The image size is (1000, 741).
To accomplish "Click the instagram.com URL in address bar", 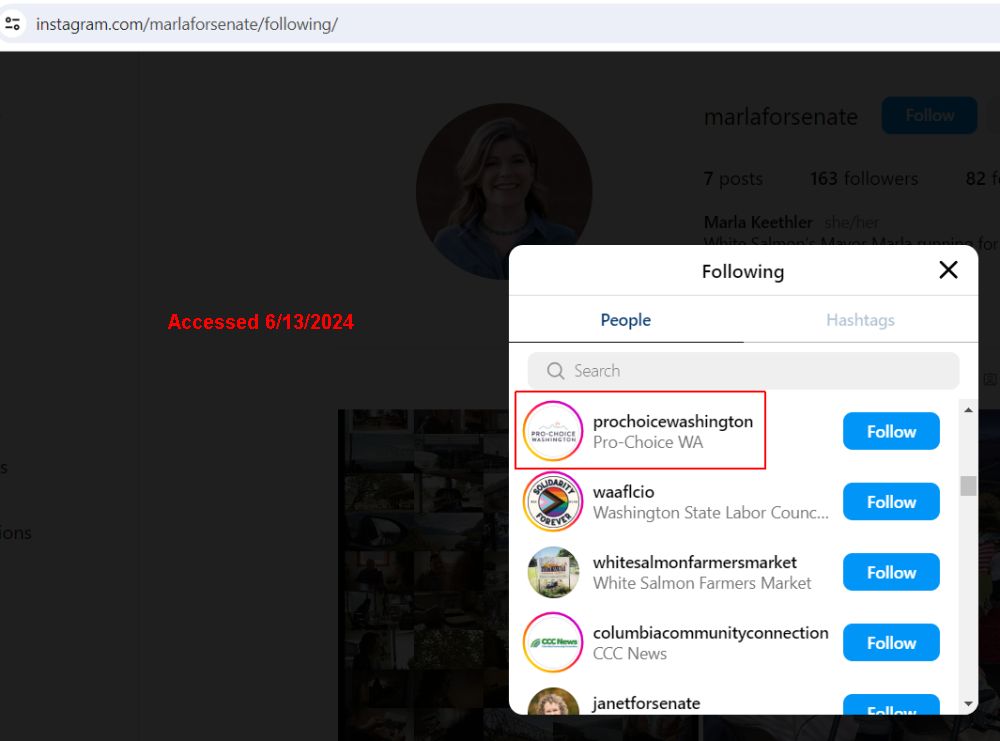I will tap(187, 24).
